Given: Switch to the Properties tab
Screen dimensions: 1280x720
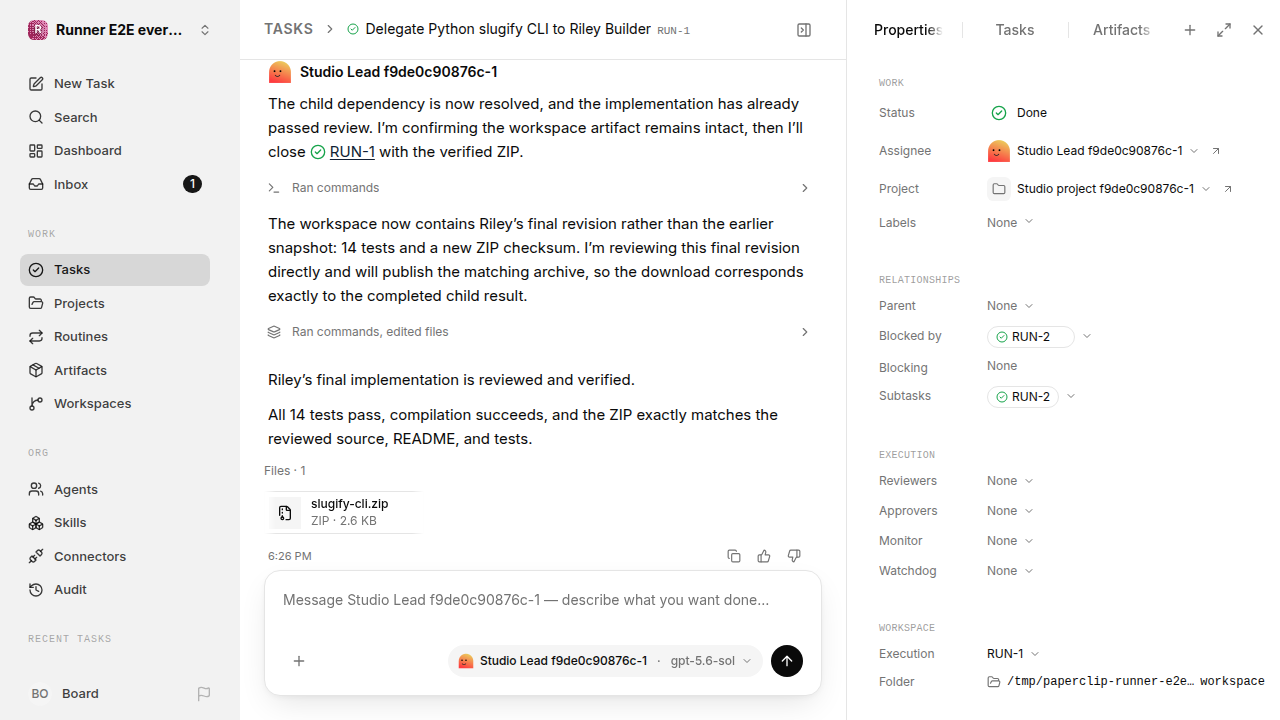Looking at the screenshot, I should point(908,30).
